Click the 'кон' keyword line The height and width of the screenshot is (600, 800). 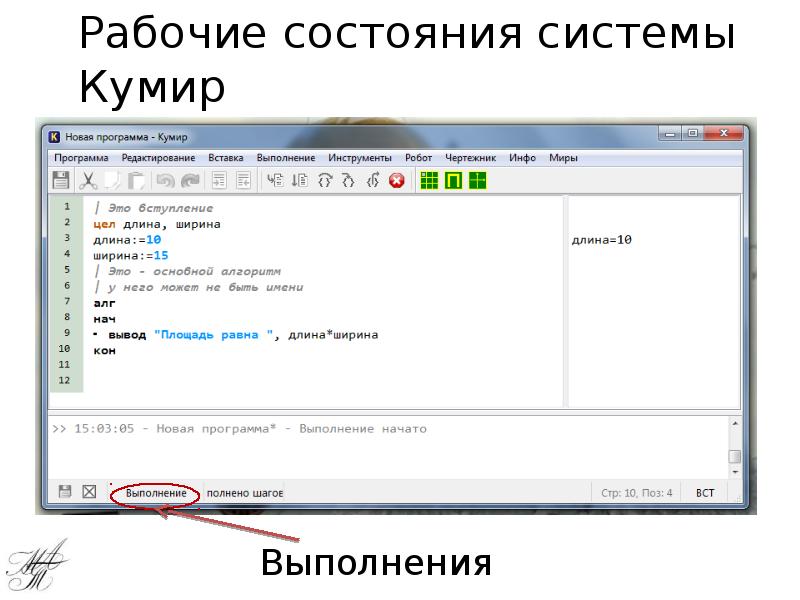105,351
